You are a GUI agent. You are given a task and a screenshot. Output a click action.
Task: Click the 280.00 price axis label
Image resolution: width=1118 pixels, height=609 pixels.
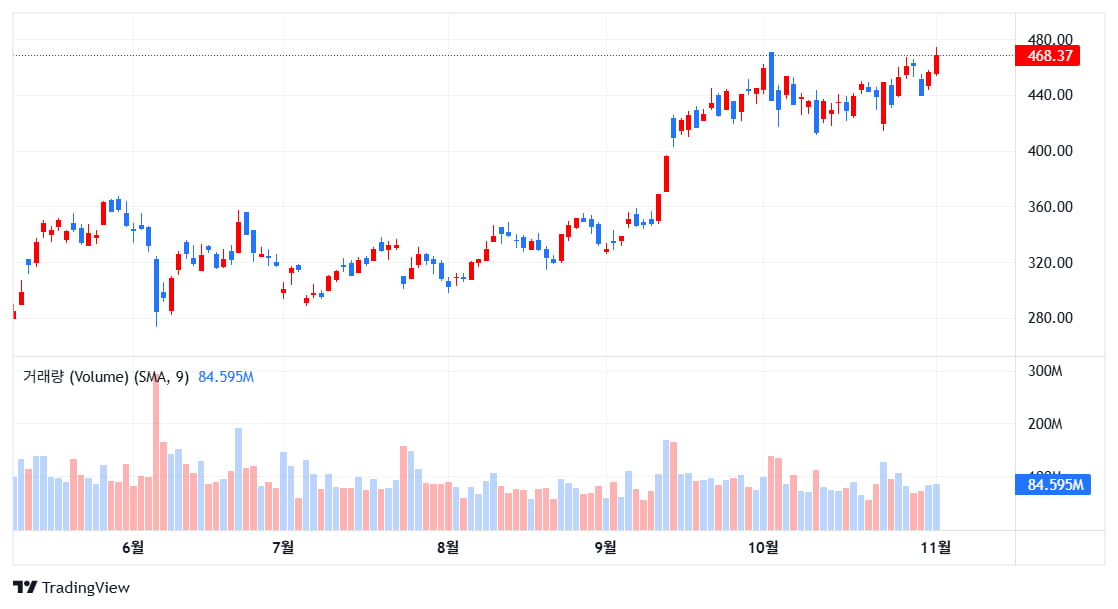(1050, 318)
